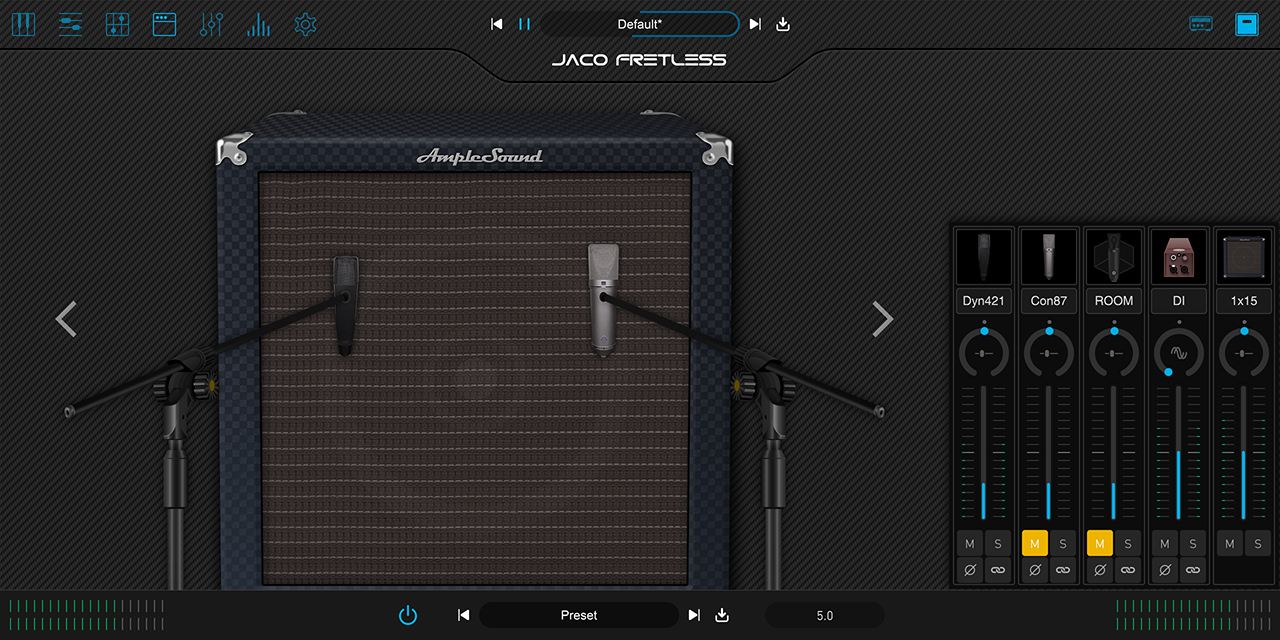The height and width of the screenshot is (640, 1280).
Task: Open the spectrum bars icon in top toolbar
Action: (x=258, y=24)
